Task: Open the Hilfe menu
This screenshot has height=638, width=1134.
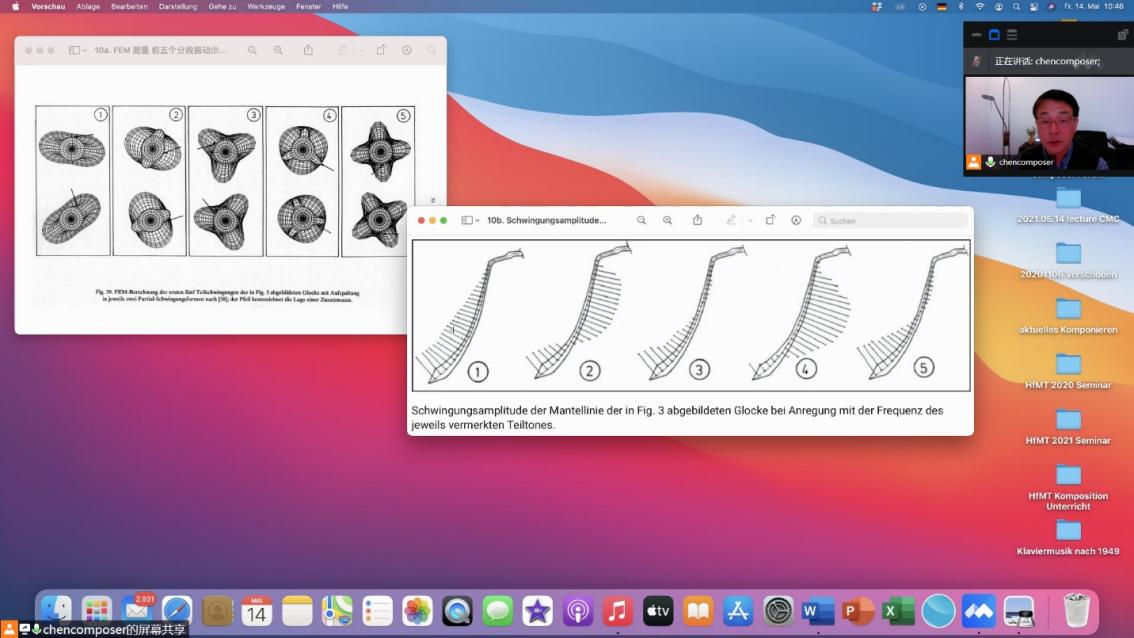Action: (x=341, y=7)
